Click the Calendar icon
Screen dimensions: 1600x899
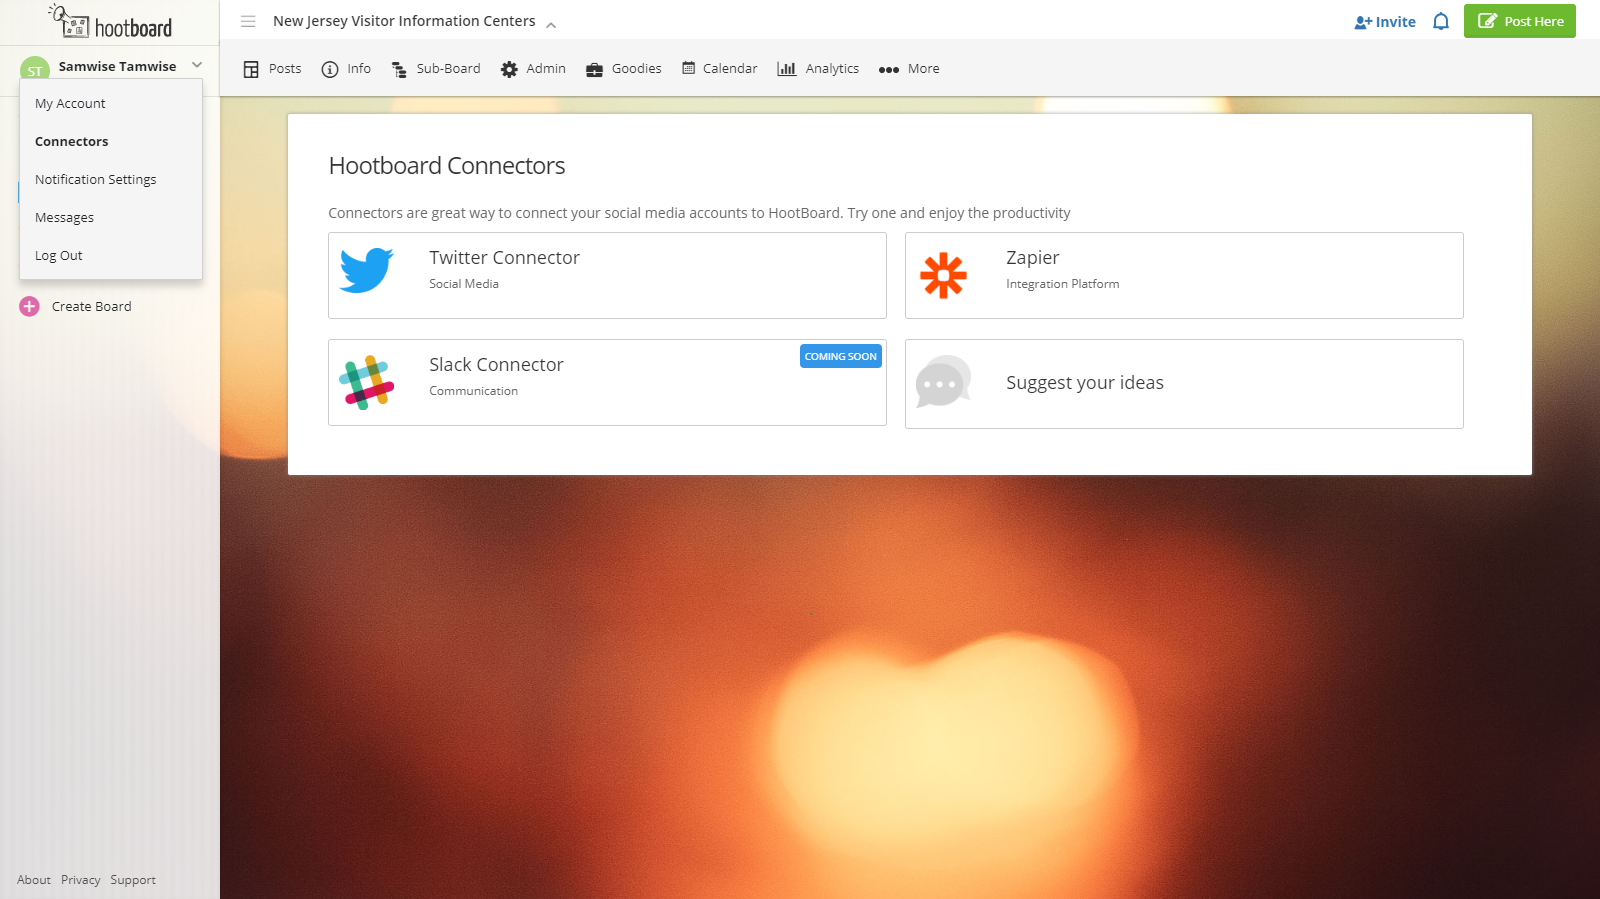(688, 68)
